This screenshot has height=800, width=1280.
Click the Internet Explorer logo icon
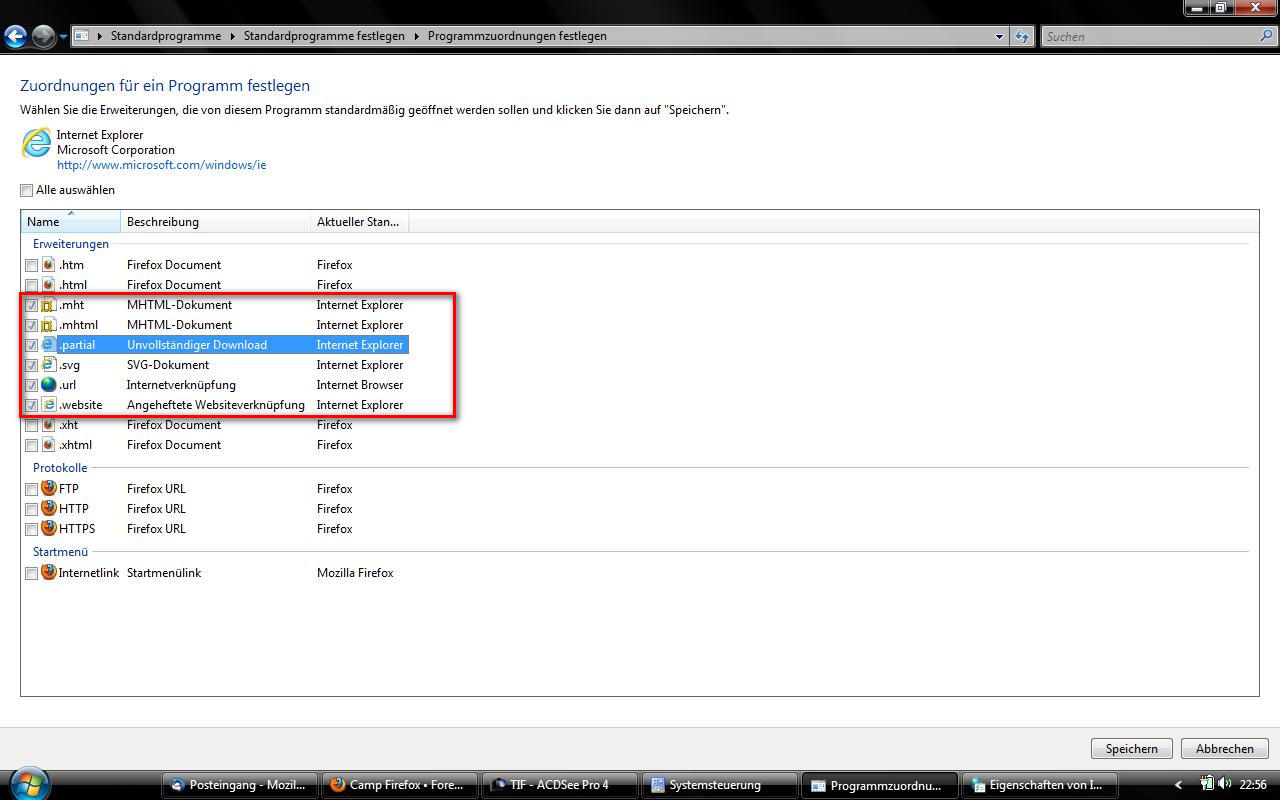36,143
